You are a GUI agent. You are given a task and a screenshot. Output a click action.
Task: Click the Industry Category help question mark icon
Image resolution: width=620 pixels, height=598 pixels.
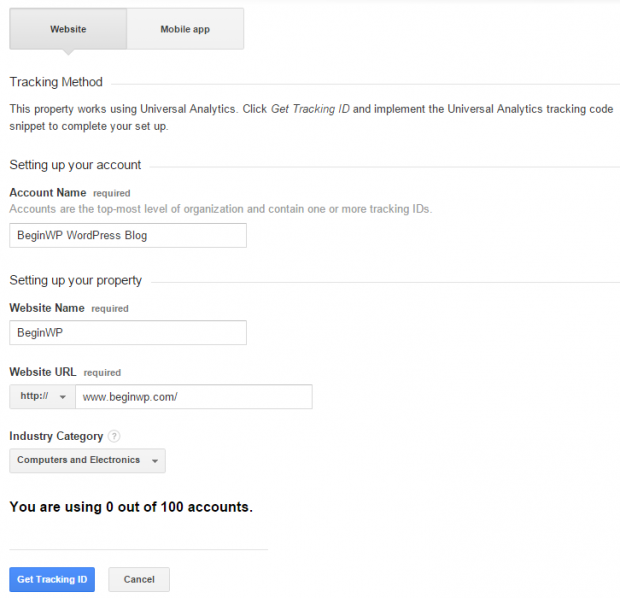coord(114,436)
